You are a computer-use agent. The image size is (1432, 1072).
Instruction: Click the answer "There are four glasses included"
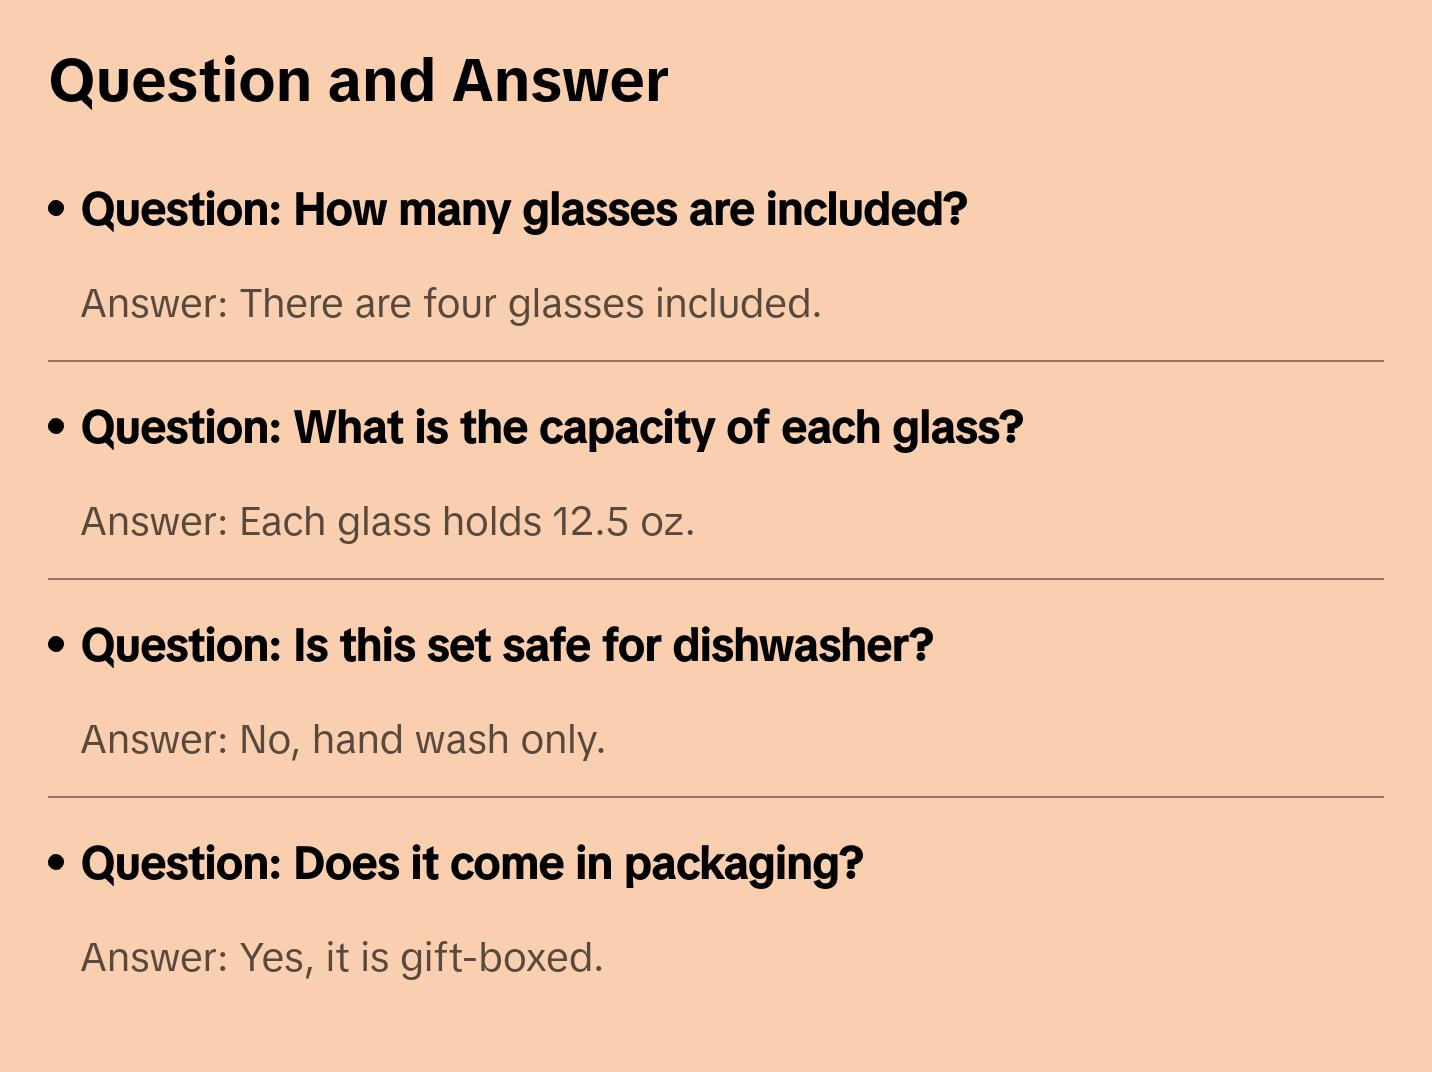[451, 304]
